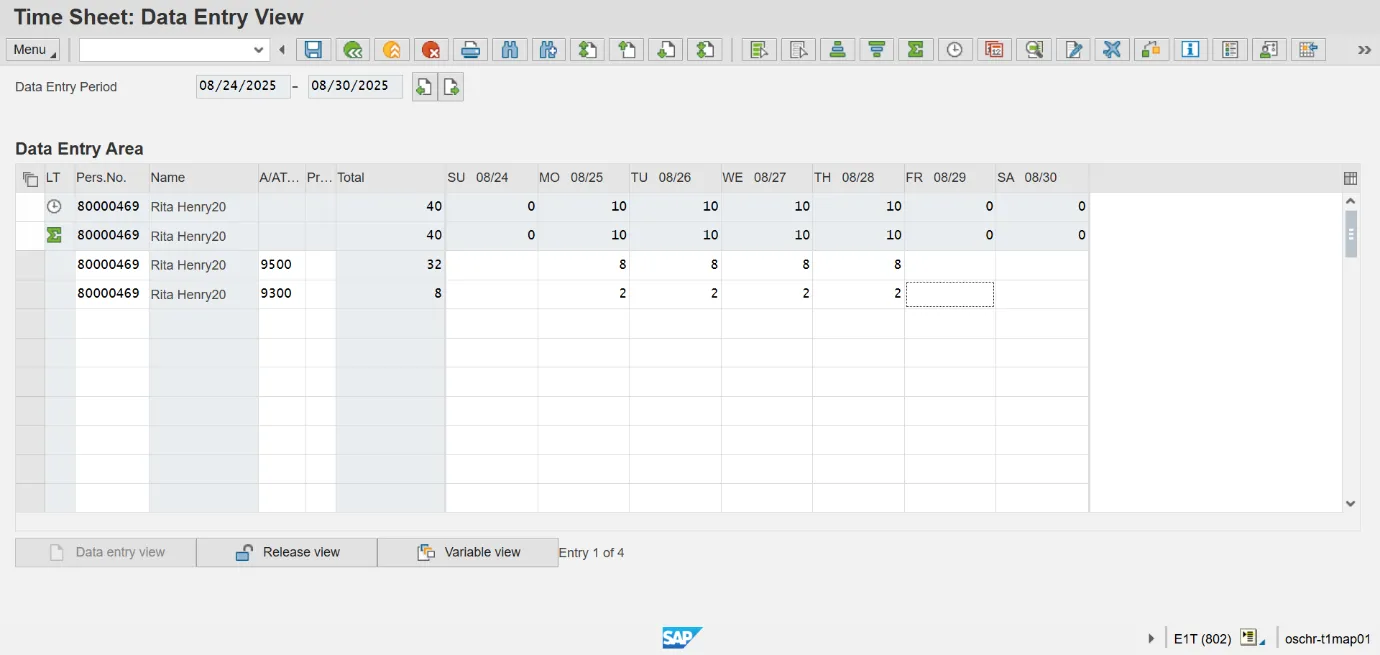This screenshot has height=655, width=1380.
Task: Go to first page icon
Action: pyautogui.click(x=588, y=49)
